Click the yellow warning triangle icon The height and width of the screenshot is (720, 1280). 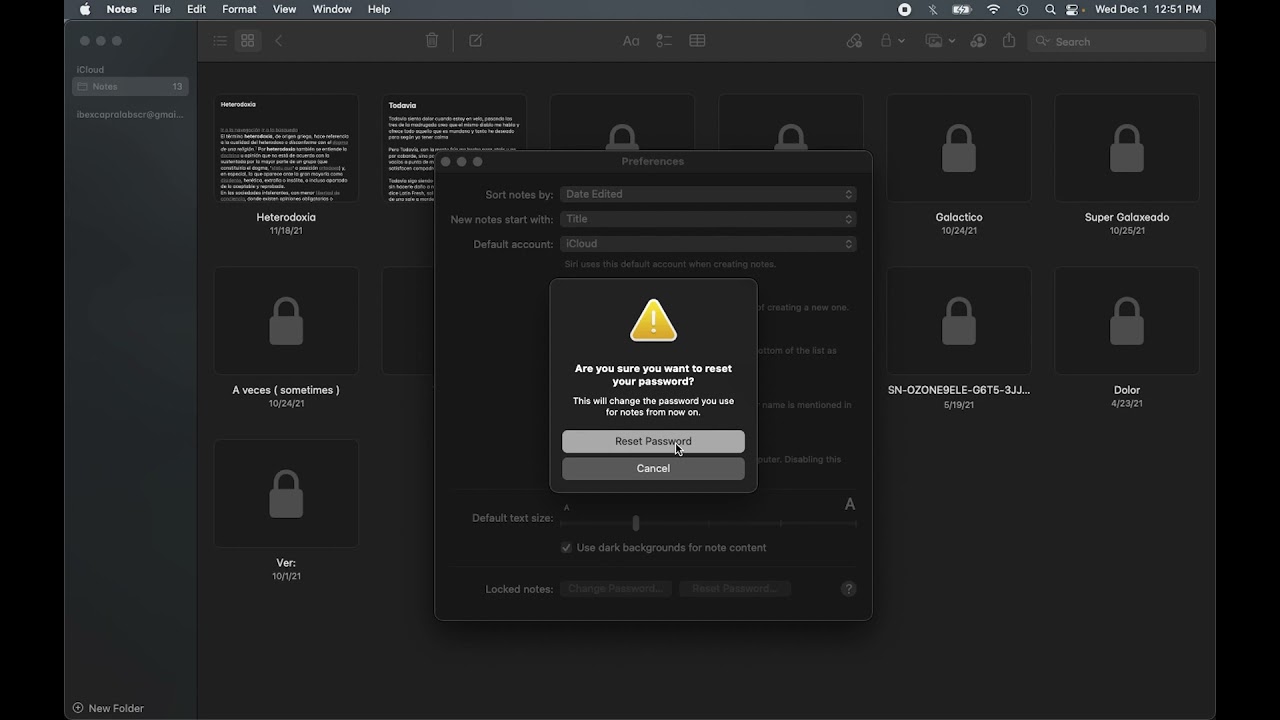[x=653, y=321]
